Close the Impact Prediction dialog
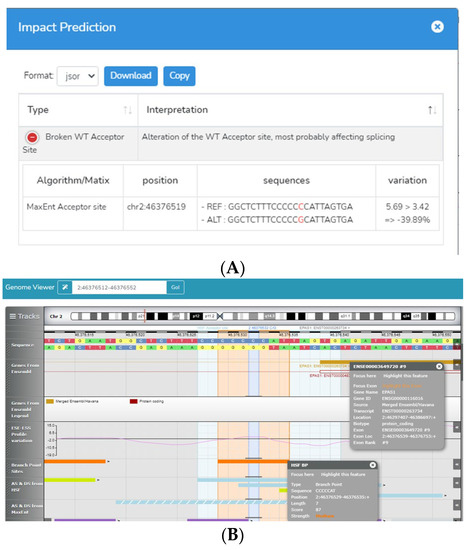The height and width of the screenshot is (550, 472). tap(437, 27)
